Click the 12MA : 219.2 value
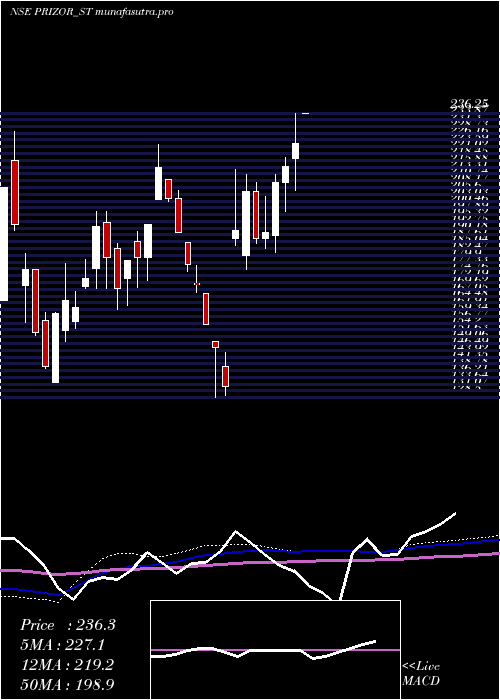 (67, 665)
